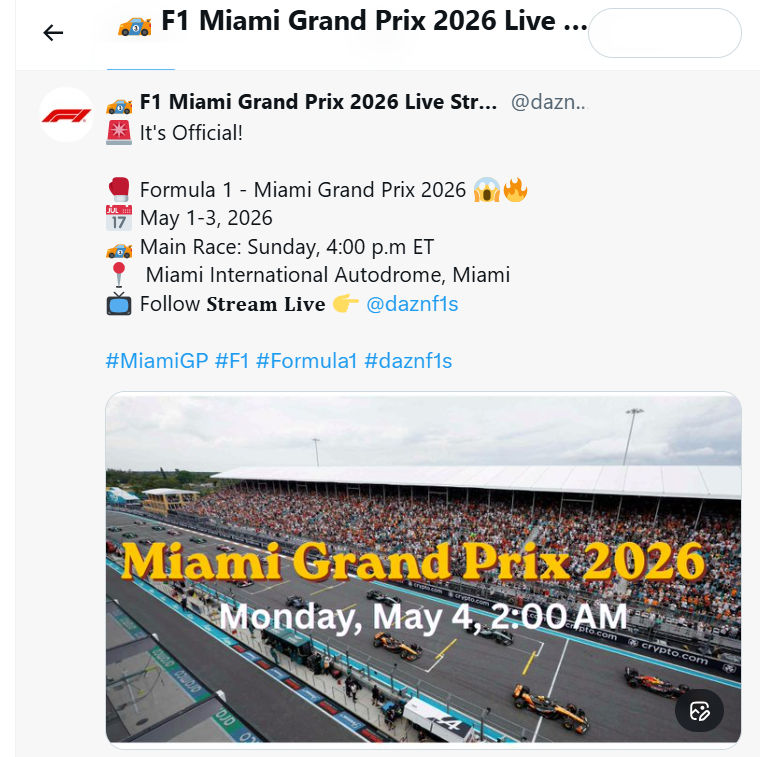Open the post author's display name
Viewport: 760px width, 757px height.
tap(318, 102)
